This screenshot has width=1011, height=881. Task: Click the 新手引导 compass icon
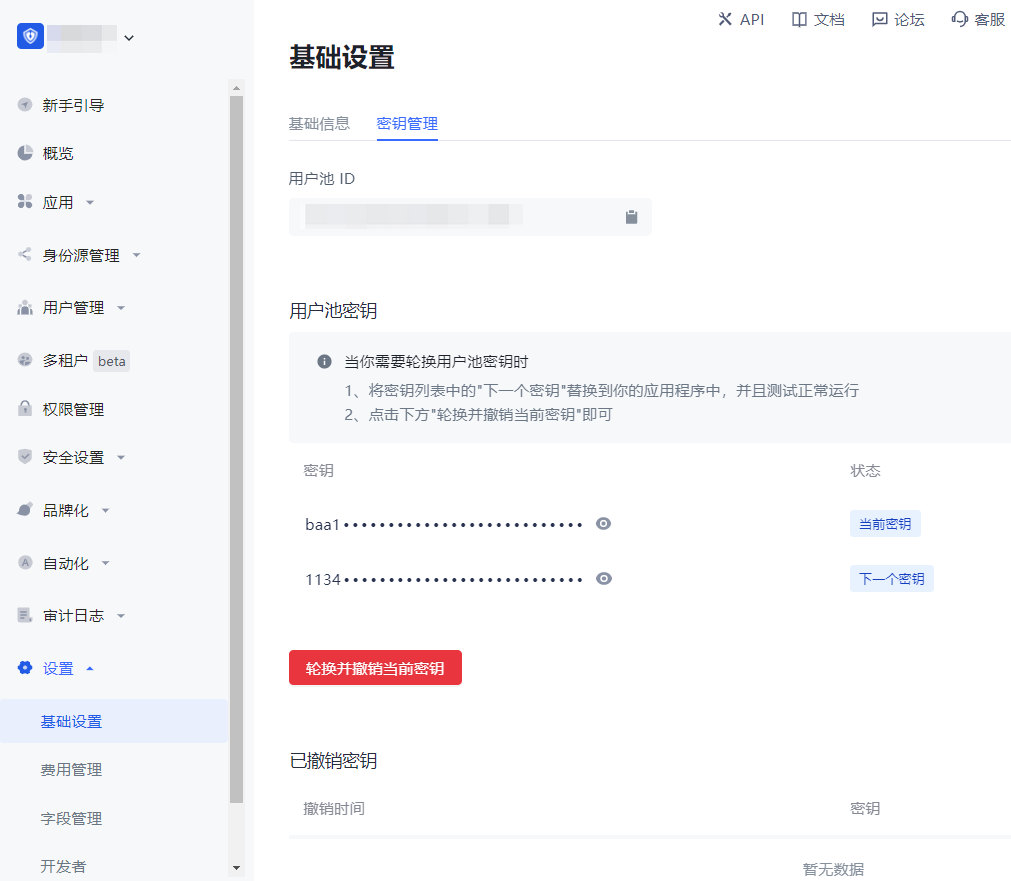[25, 105]
